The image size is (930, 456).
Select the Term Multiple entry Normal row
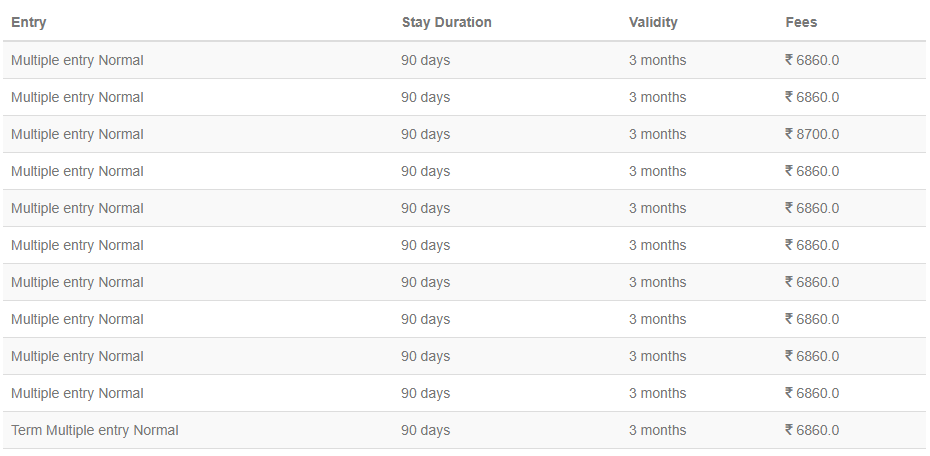tap(464, 431)
